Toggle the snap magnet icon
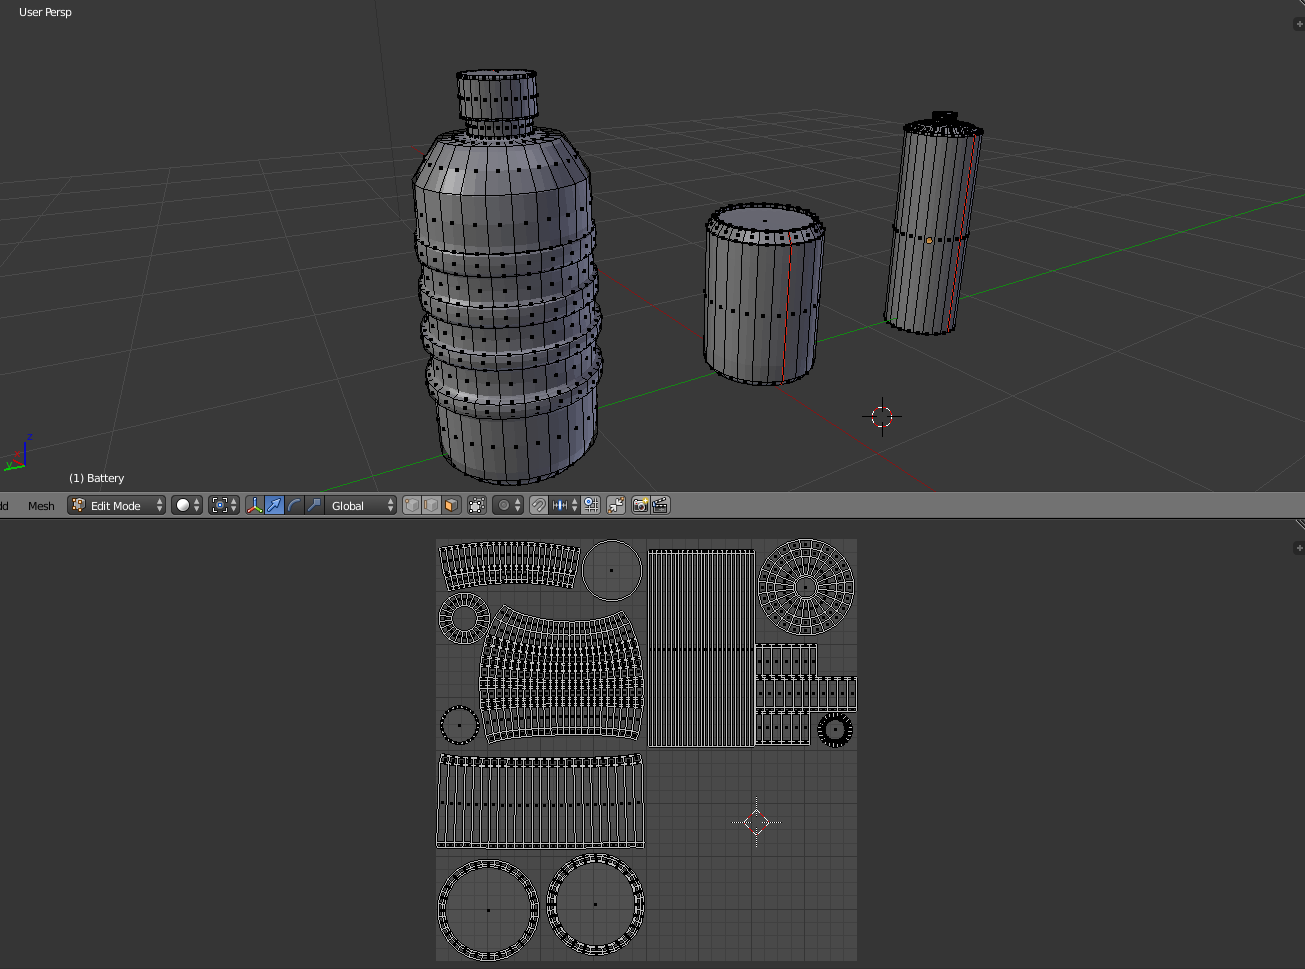 pyautogui.click(x=538, y=506)
